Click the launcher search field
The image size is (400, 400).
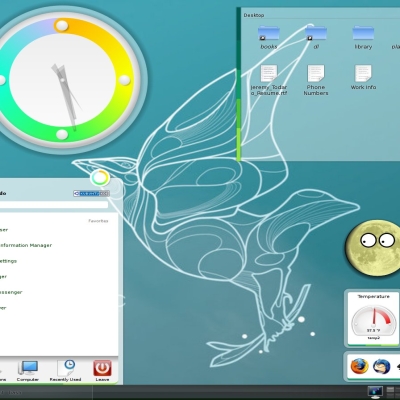(x=54, y=205)
